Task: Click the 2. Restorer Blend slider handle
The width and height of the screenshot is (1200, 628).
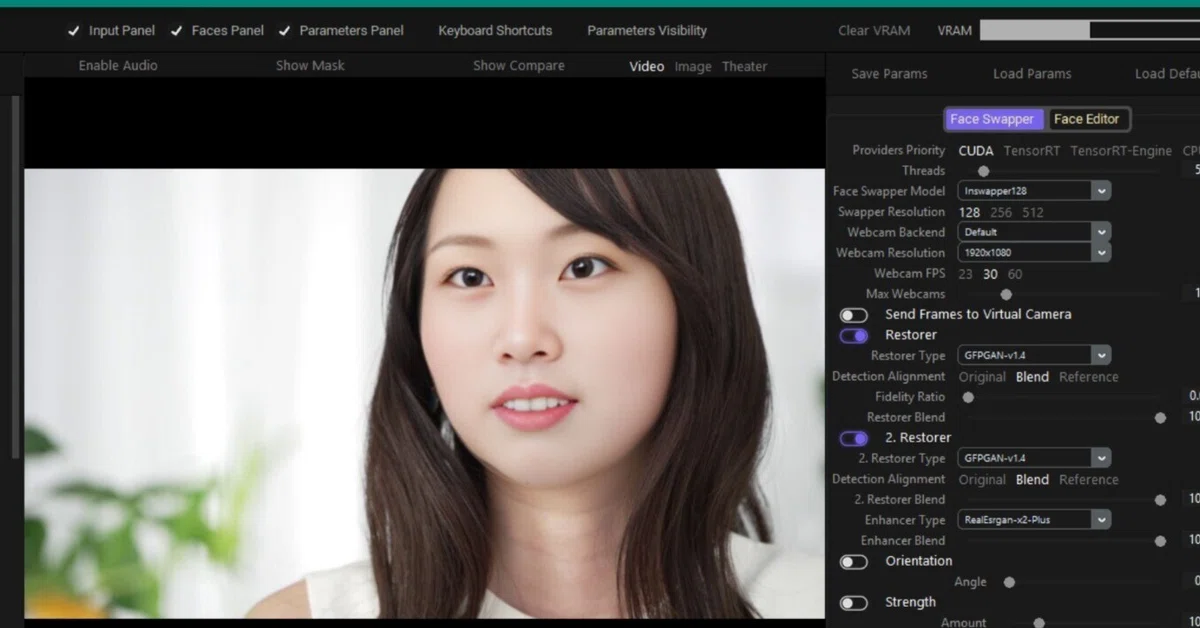Action: [x=1160, y=500]
